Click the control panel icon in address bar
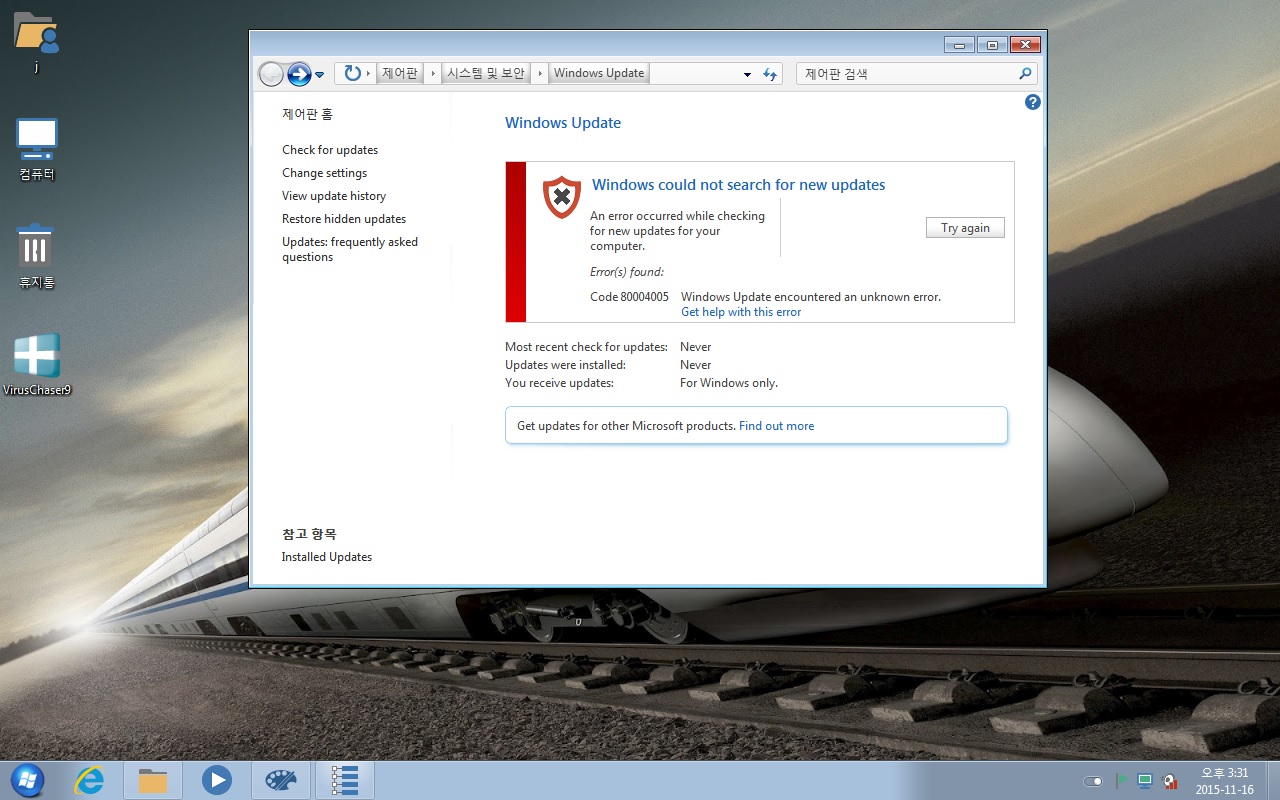The image size is (1280, 800). [x=352, y=73]
